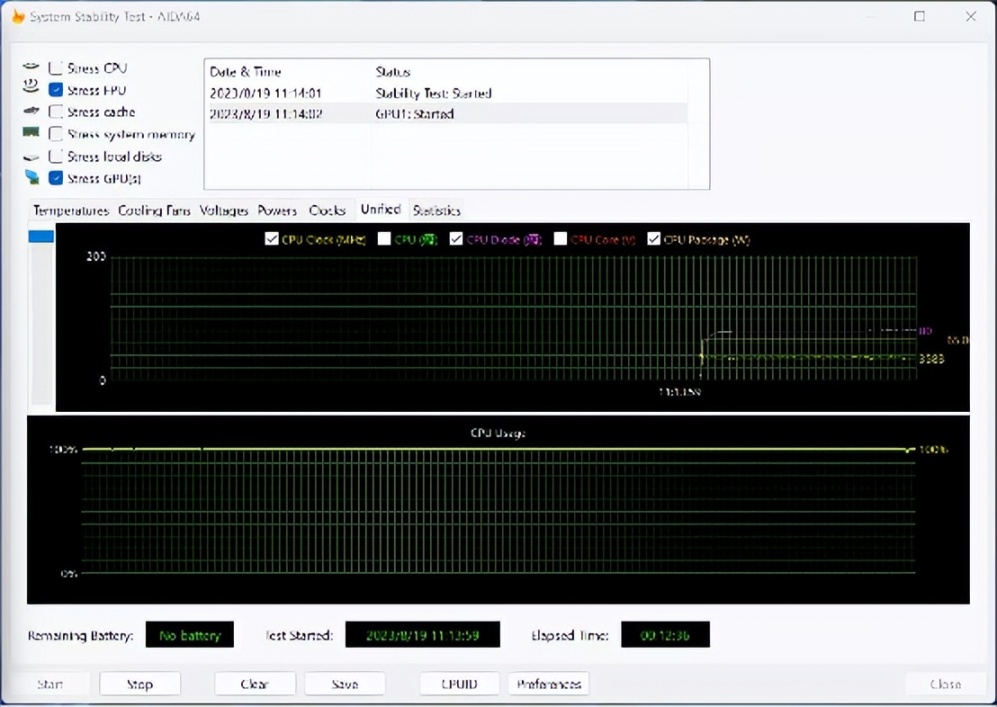Open the Preferences dialog

coord(549,684)
